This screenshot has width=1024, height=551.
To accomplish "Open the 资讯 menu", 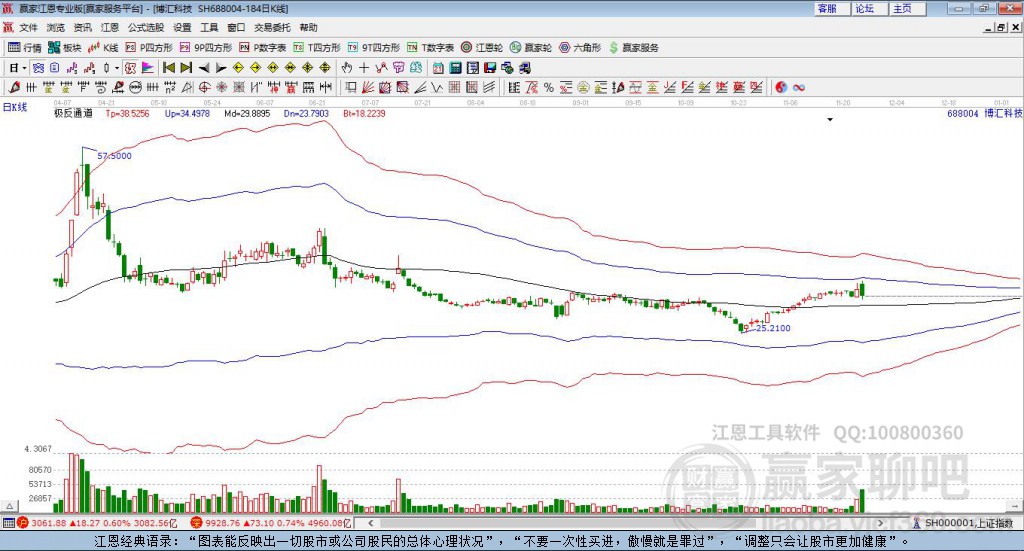I will tap(82, 27).
